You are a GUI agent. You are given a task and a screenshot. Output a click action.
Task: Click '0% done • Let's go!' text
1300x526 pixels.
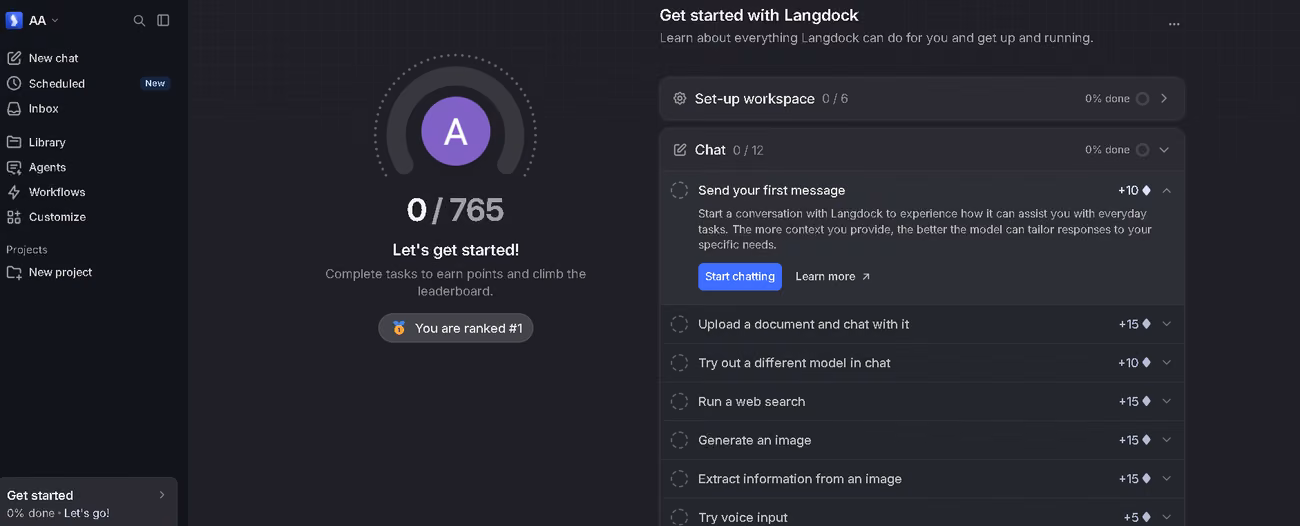click(58, 513)
